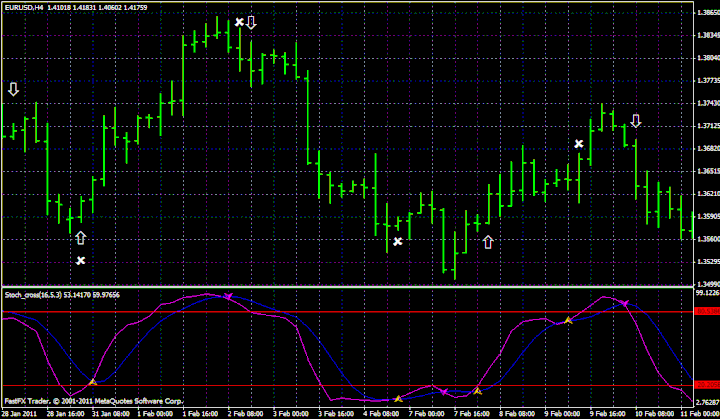The width and height of the screenshot is (720, 419).
Task: Select the up arrow below the 7 Feb 16:00 bars
Action: (x=488, y=242)
